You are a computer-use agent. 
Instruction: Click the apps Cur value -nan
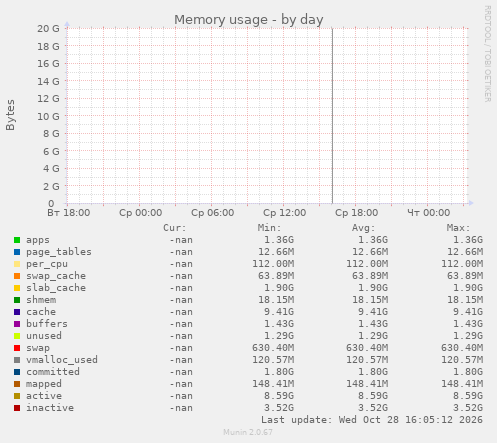[181, 240]
